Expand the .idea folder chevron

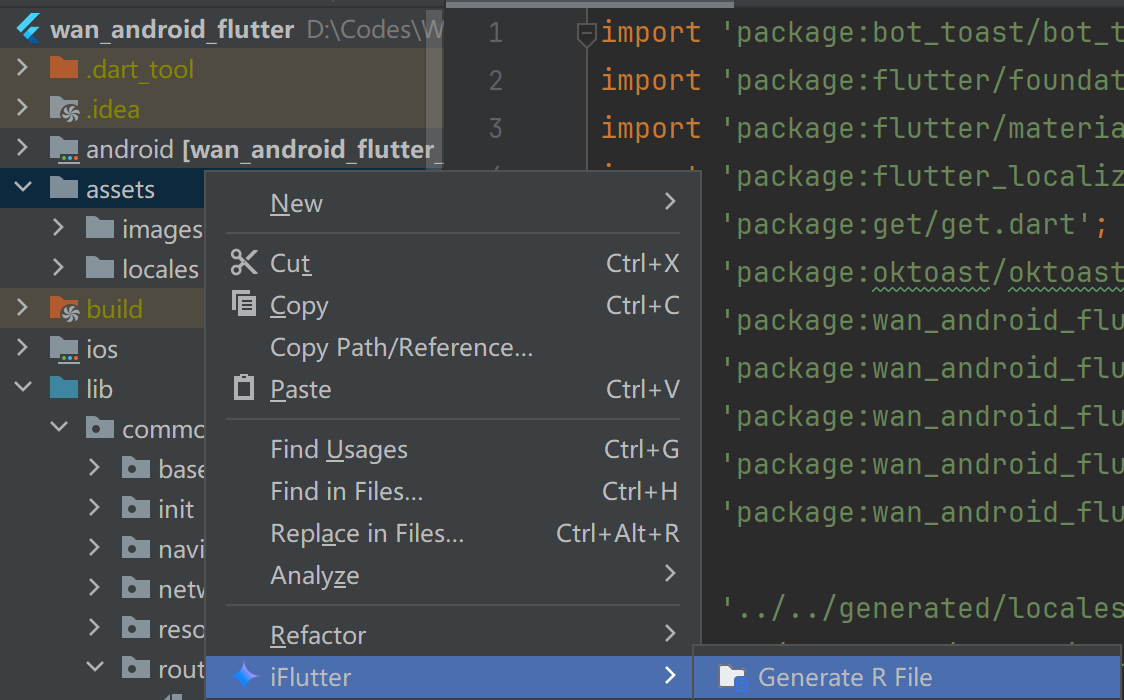tap(22, 108)
